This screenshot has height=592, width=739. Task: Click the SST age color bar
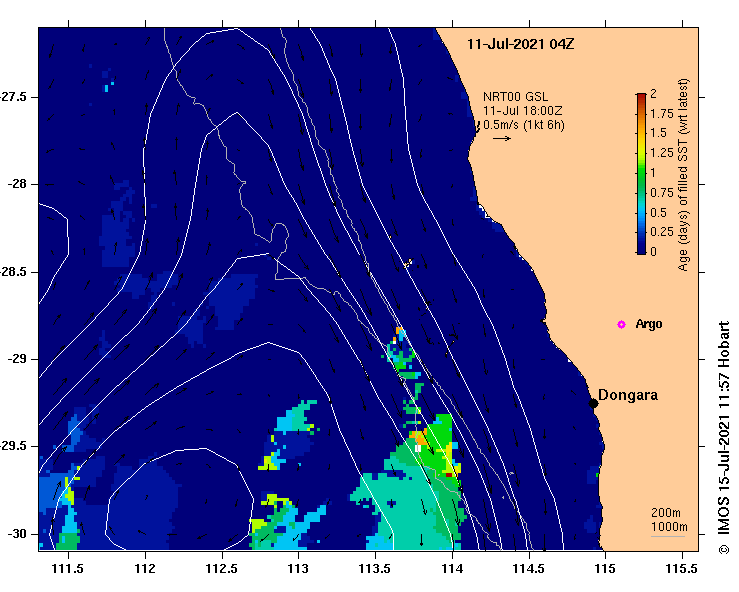pyautogui.click(x=641, y=174)
